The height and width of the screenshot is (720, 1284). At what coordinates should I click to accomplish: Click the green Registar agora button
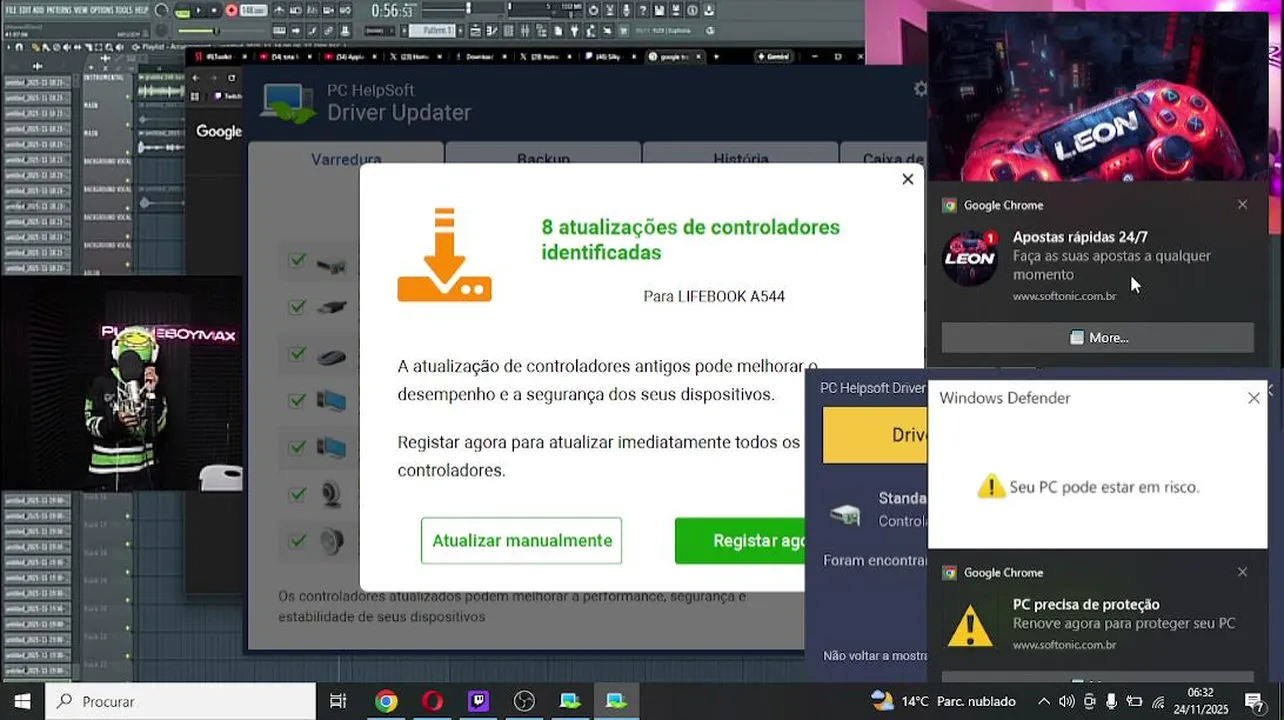coord(740,540)
